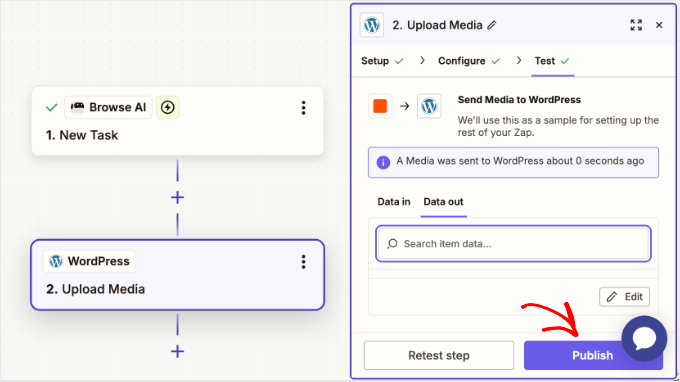This screenshot has width=680, height=382.
Task: Click chevron between Setup and Configure
Action: tap(422, 61)
